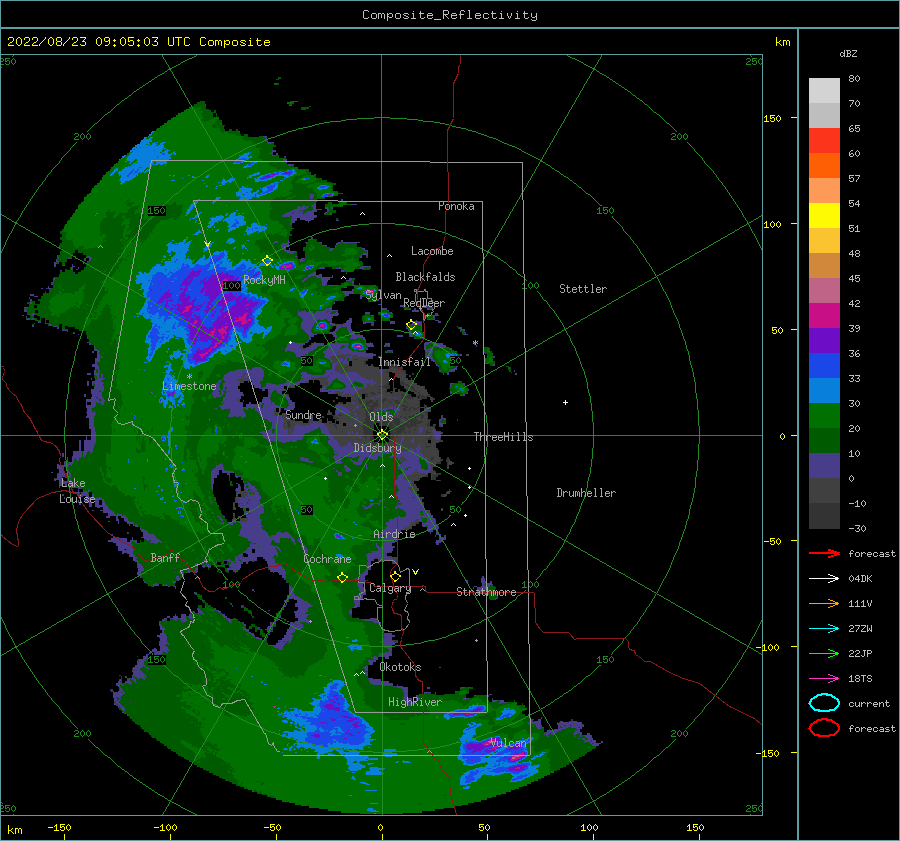Click the Ponoka label
Image resolution: width=900 pixels, height=841 pixels.
click(x=456, y=206)
